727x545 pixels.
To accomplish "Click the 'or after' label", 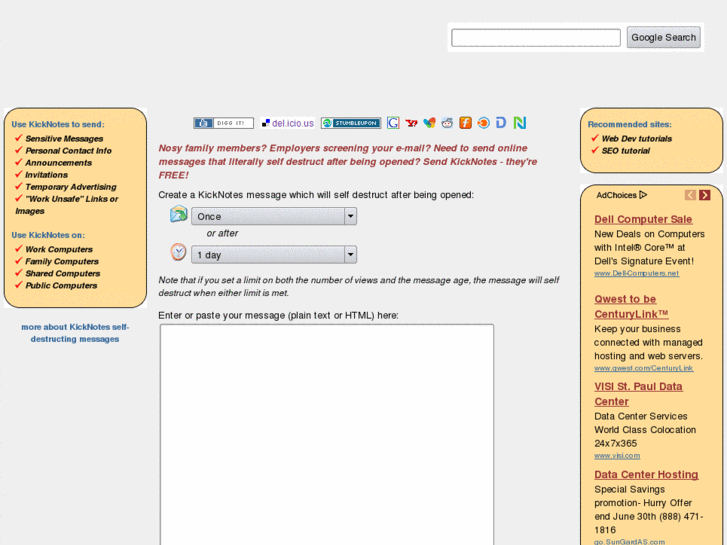I will [x=222, y=233].
